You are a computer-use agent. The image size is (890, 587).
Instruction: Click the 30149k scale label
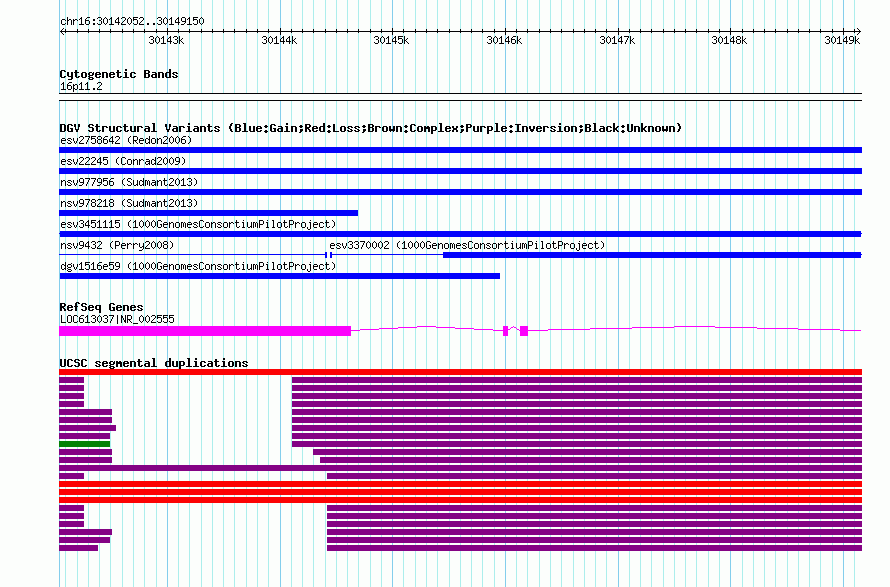point(842,40)
